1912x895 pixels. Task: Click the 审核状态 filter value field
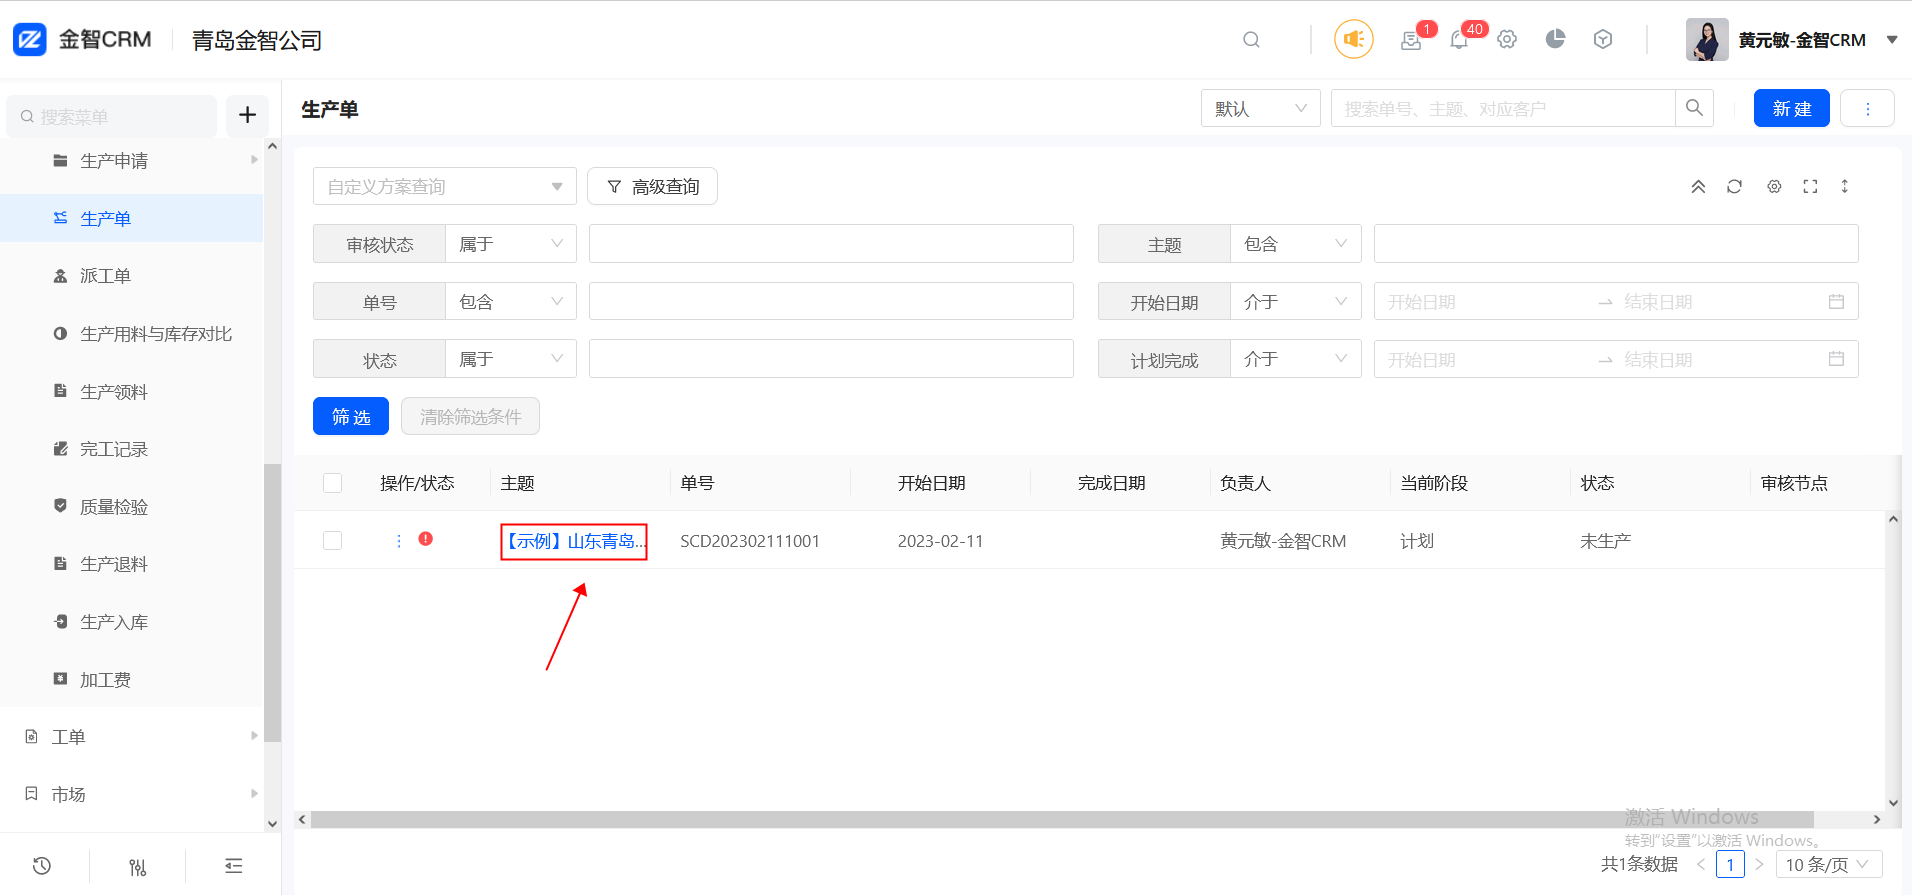pos(831,244)
